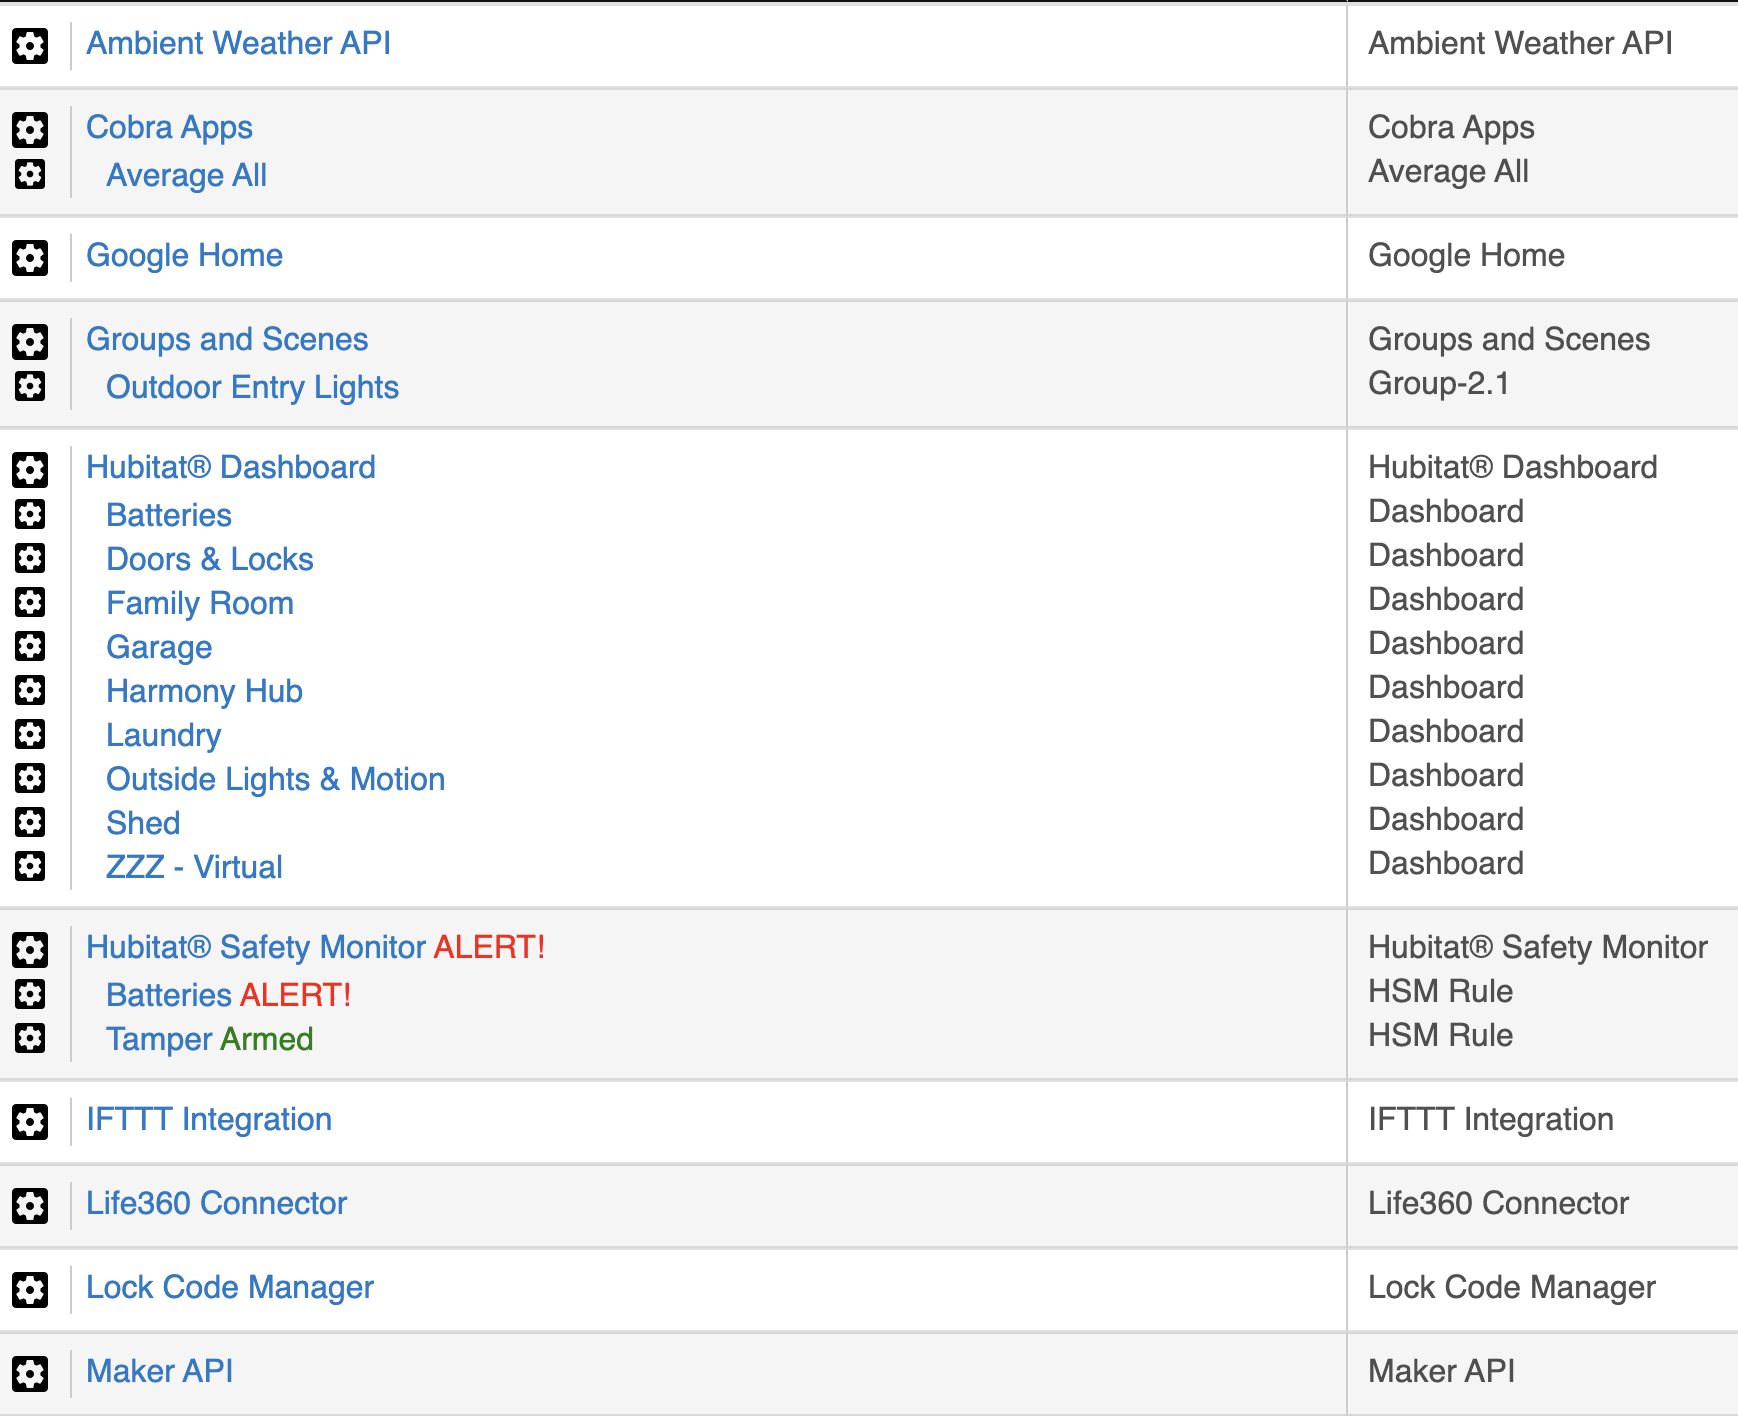Open Outside Lights & Motion dashboard

click(275, 779)
